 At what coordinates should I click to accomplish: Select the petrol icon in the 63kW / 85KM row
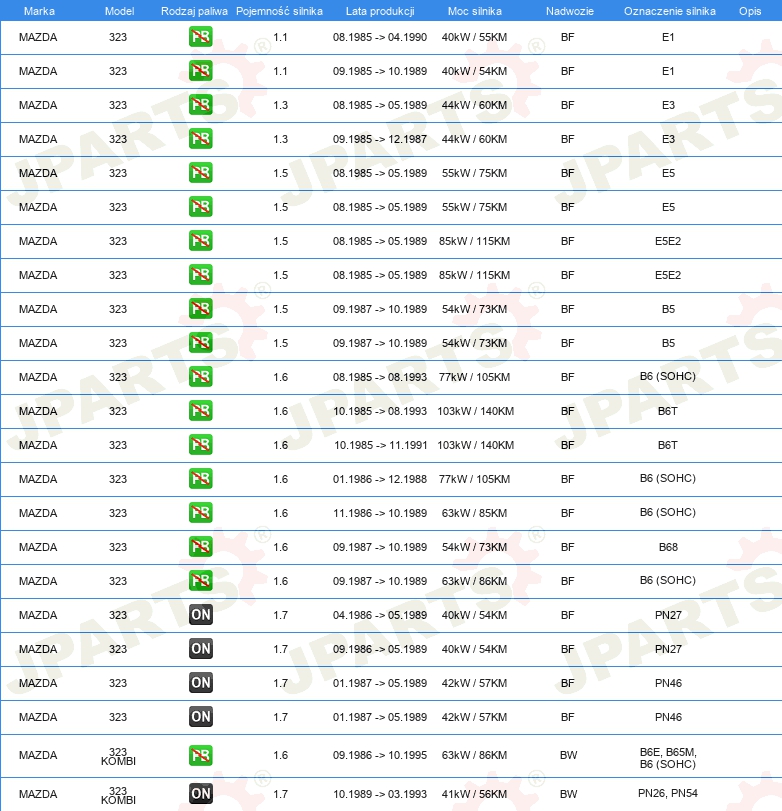(x=201, y=513)
